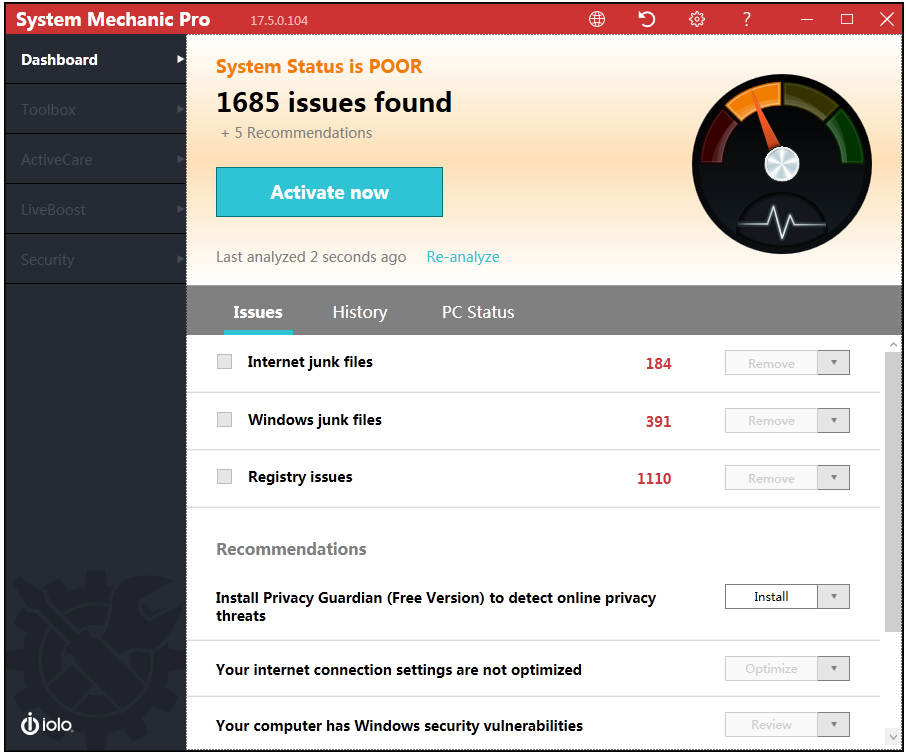Expand the dropdown next to Install button
906x755 pixels.
pyautogui.click(x=834, y=597)
